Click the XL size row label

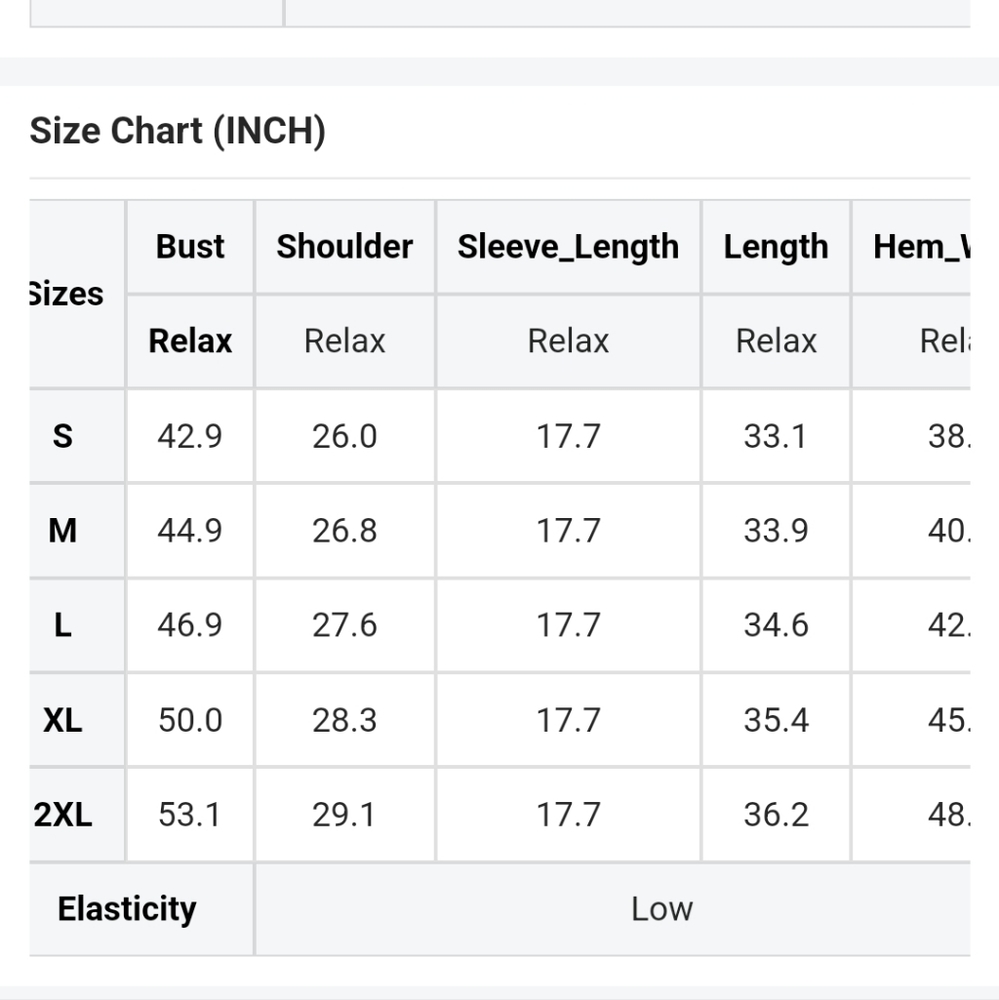coord(62,720)
